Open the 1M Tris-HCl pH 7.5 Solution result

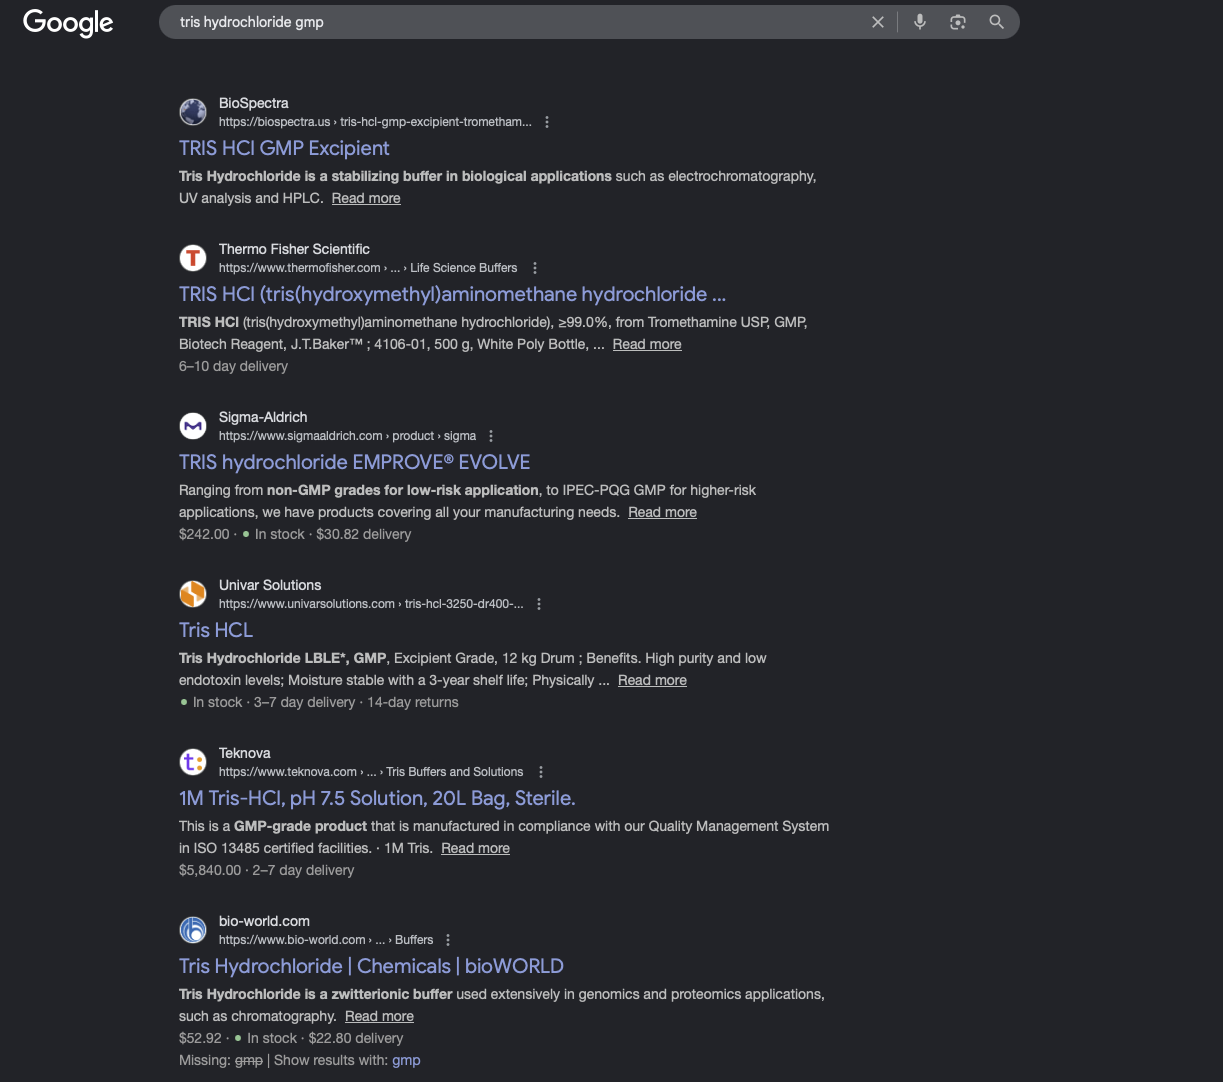pos(377,798)
